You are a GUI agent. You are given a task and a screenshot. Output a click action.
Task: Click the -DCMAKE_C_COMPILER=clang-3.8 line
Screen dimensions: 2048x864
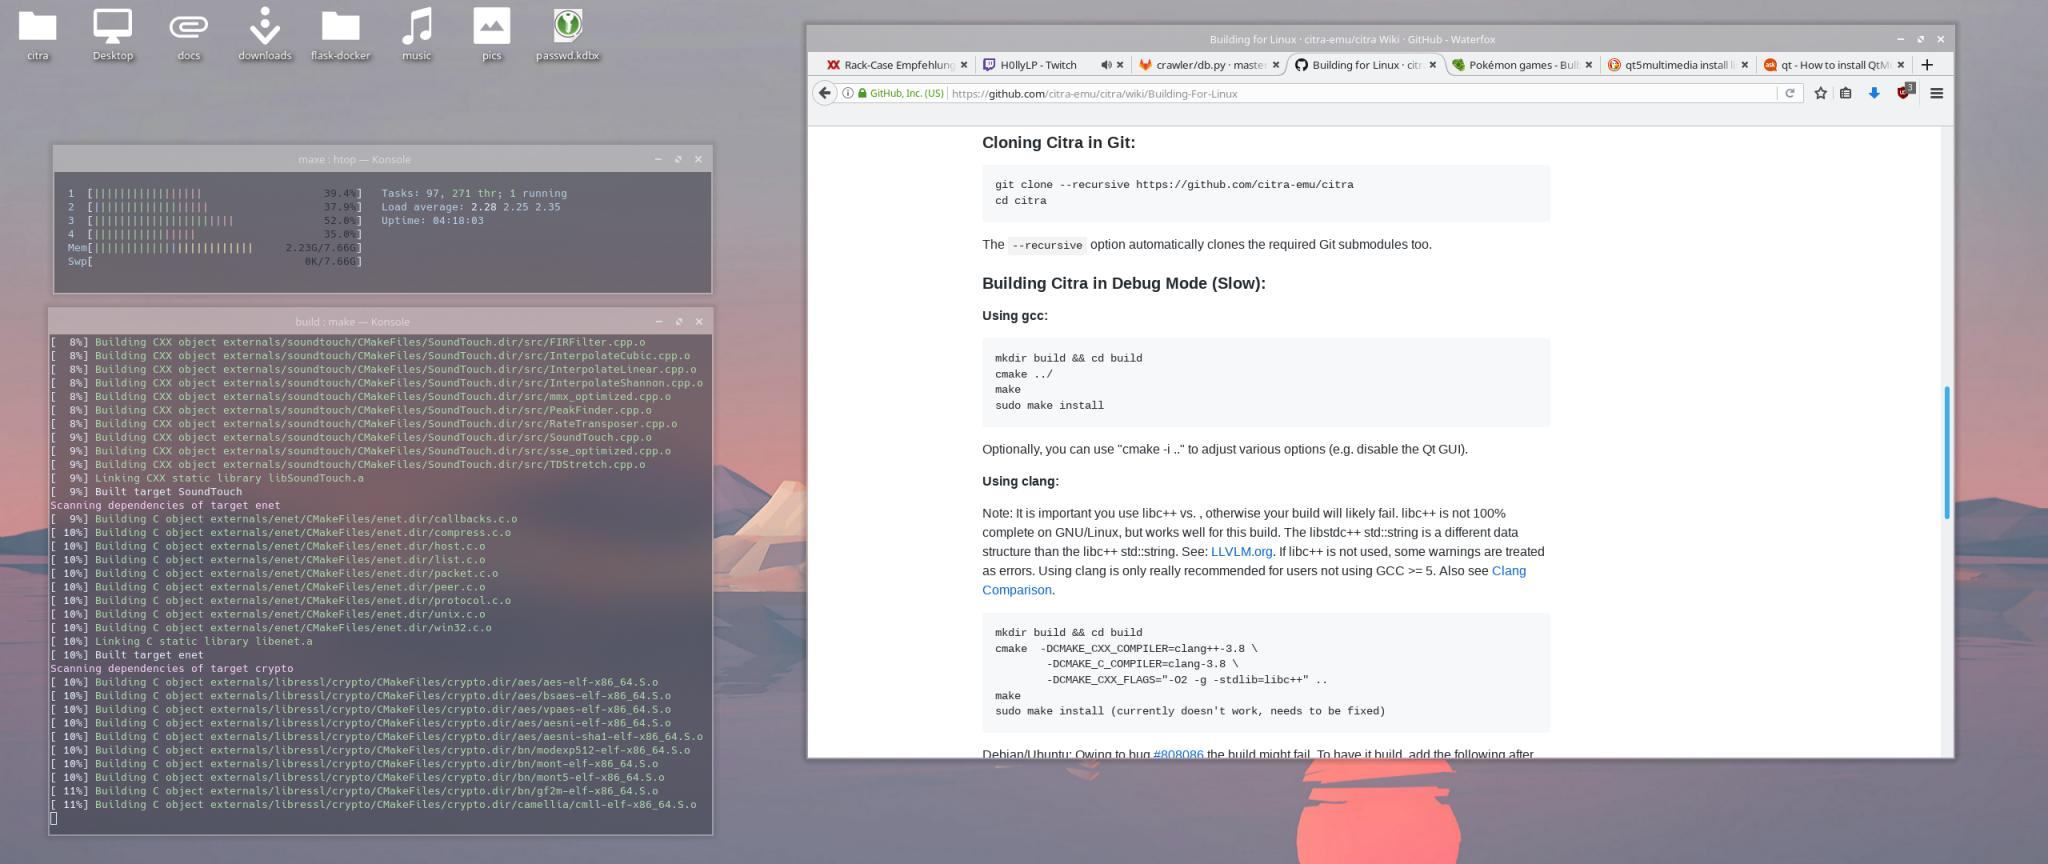[x=1142, y=663]
